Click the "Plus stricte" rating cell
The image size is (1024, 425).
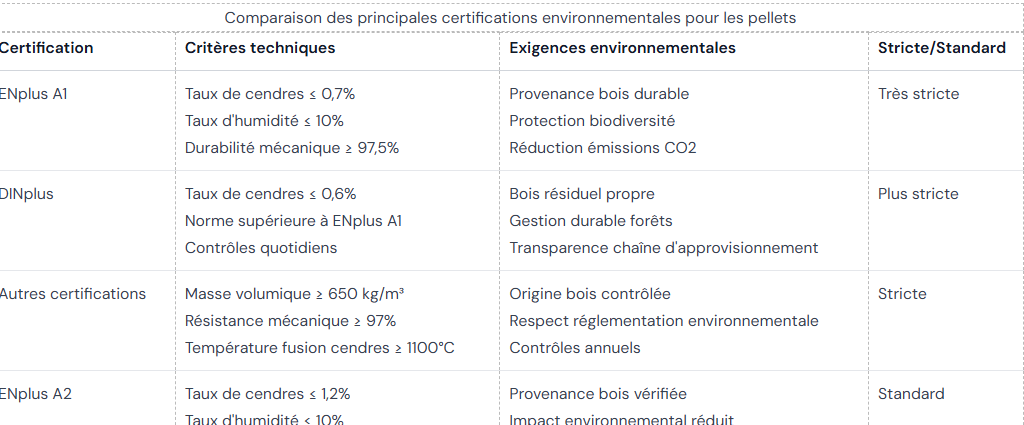click(918, 194)
